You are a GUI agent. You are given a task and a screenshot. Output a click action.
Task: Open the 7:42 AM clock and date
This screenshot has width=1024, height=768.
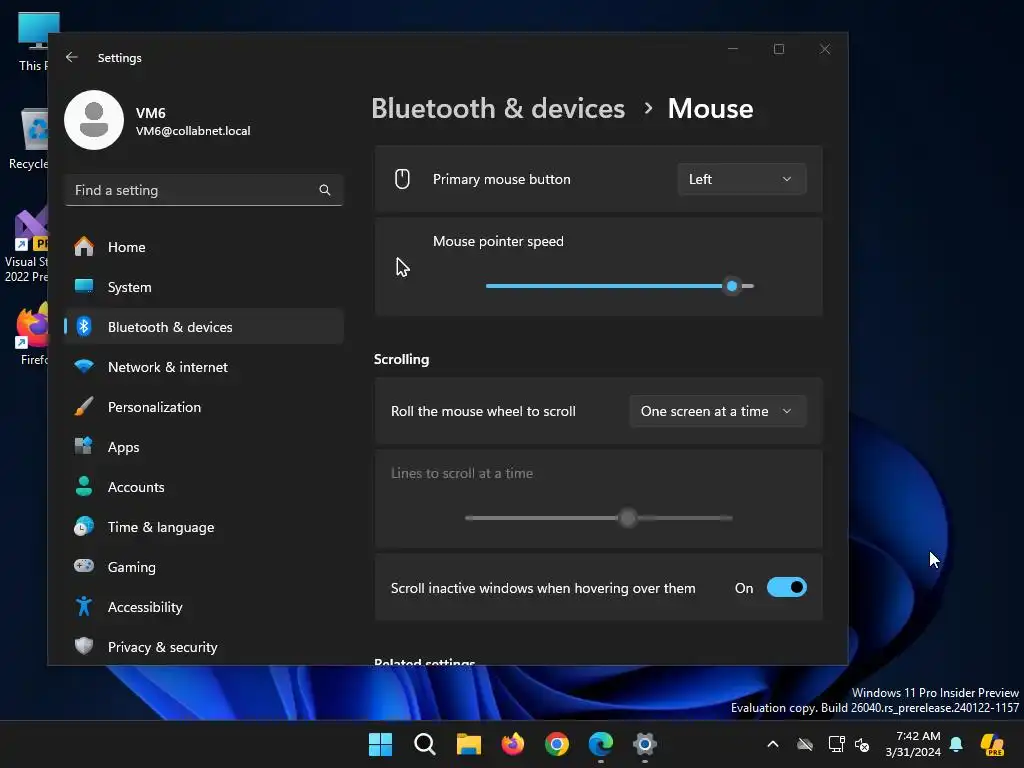(913, 744)
